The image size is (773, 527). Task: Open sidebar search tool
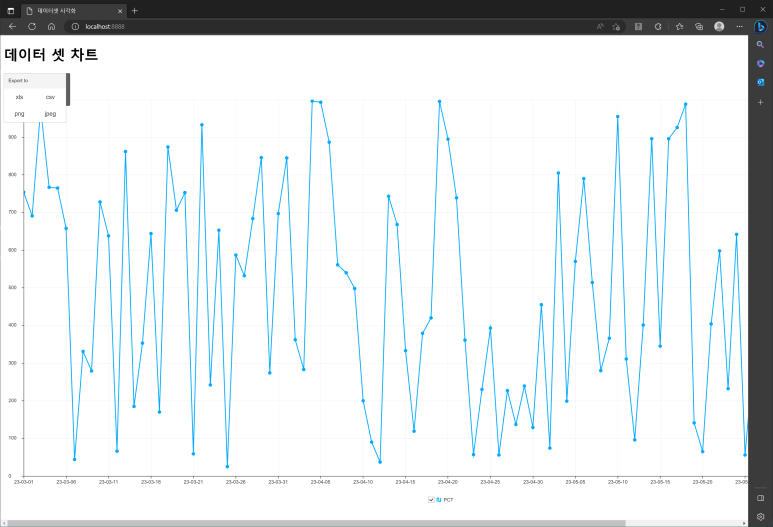761,44
